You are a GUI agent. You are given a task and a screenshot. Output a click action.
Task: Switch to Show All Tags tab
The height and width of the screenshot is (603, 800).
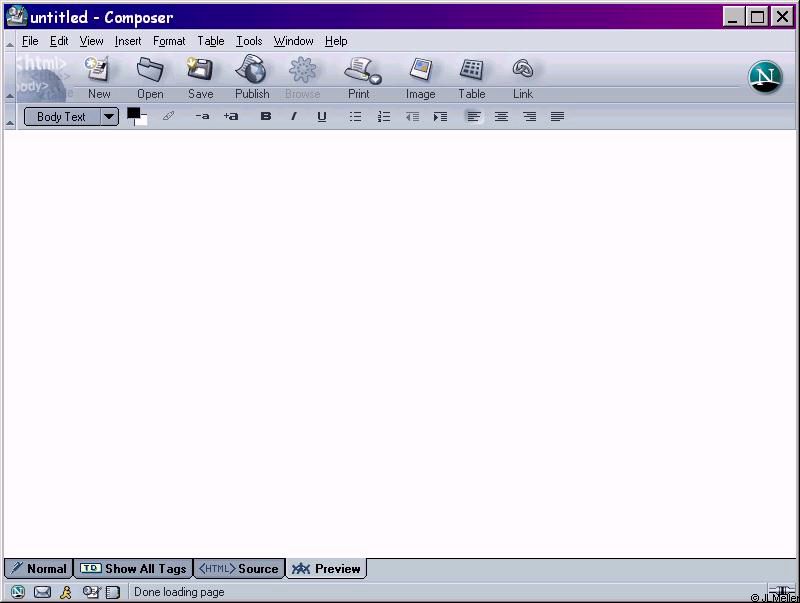pyautogui.click(x=133, y=568)
